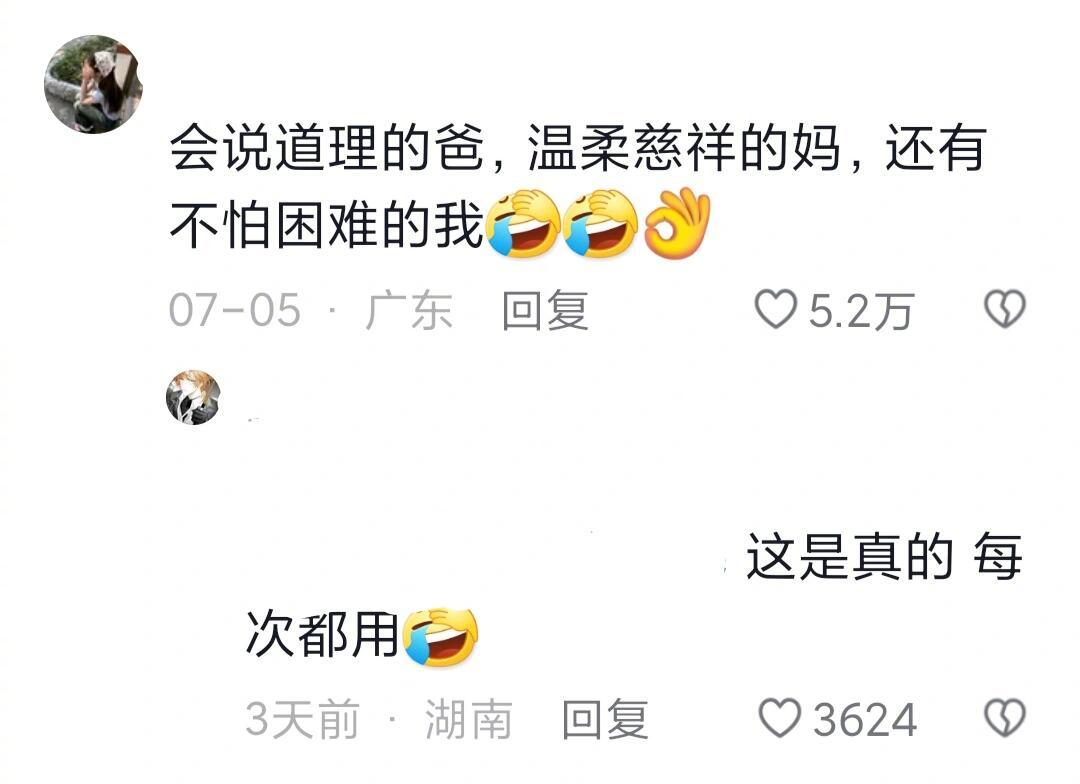Like the comment with 5.2万 likes

coord(776,309)
